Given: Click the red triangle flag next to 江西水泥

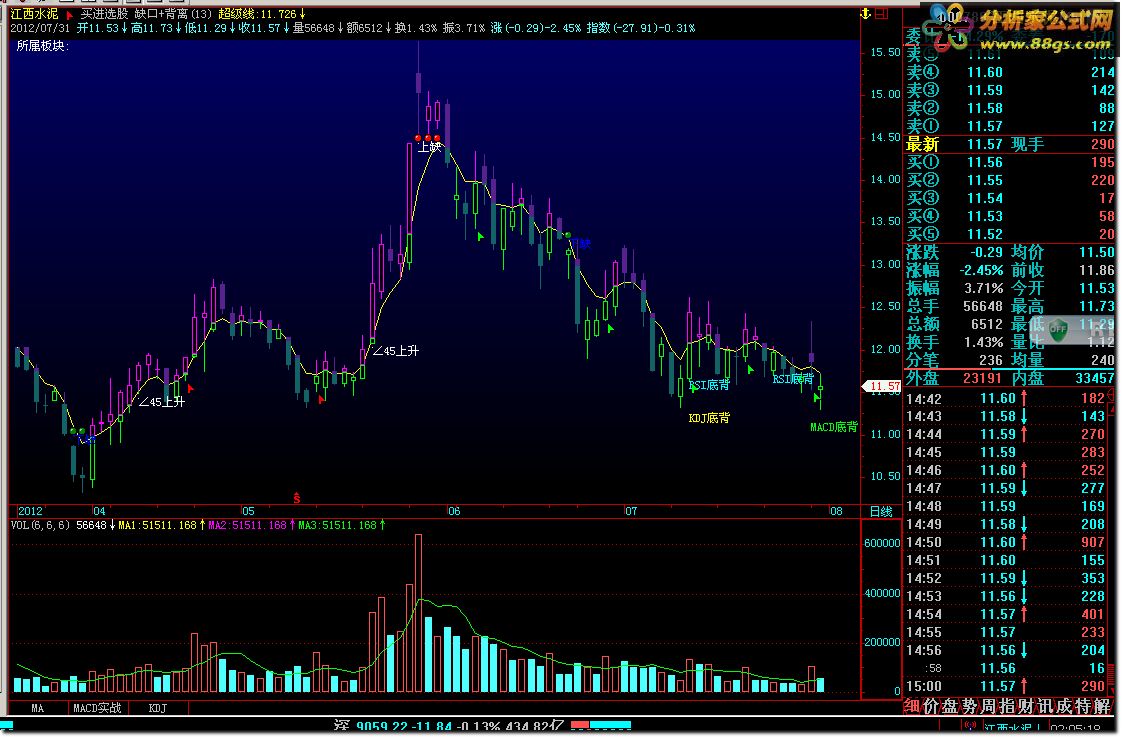Looking at the screenshot, I should pos(69,14).
